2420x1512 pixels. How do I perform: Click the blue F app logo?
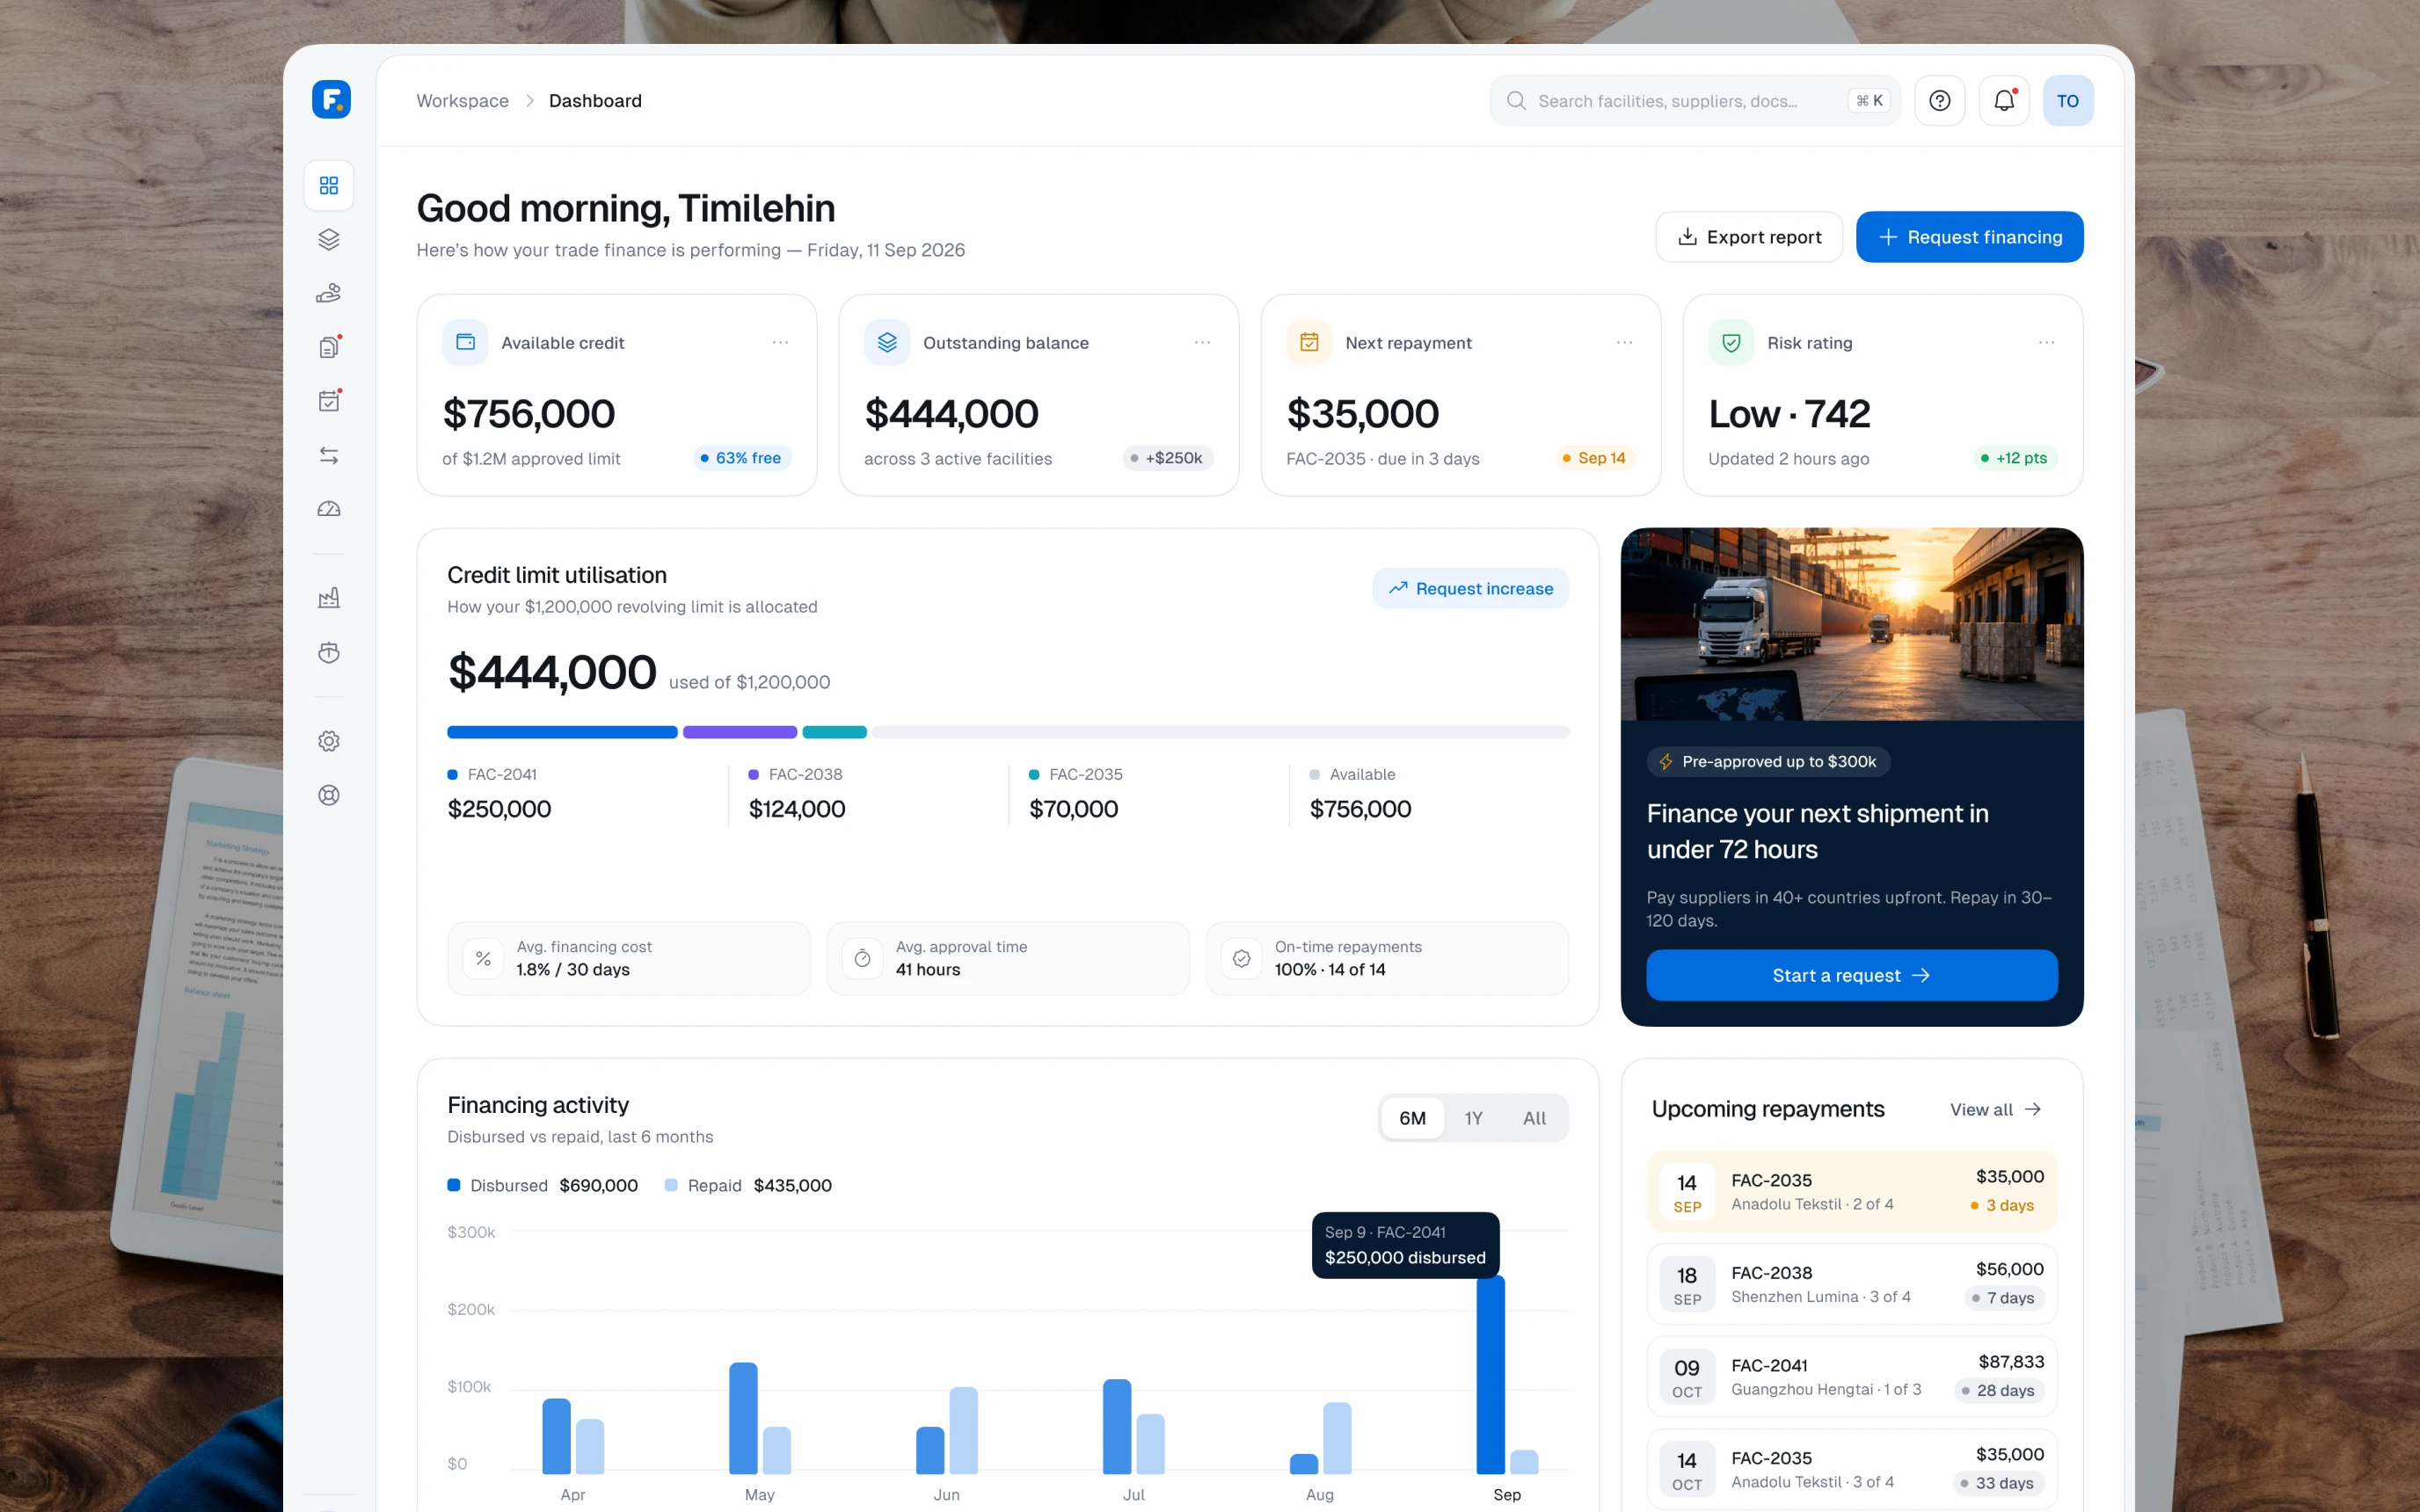click(331, 100)
